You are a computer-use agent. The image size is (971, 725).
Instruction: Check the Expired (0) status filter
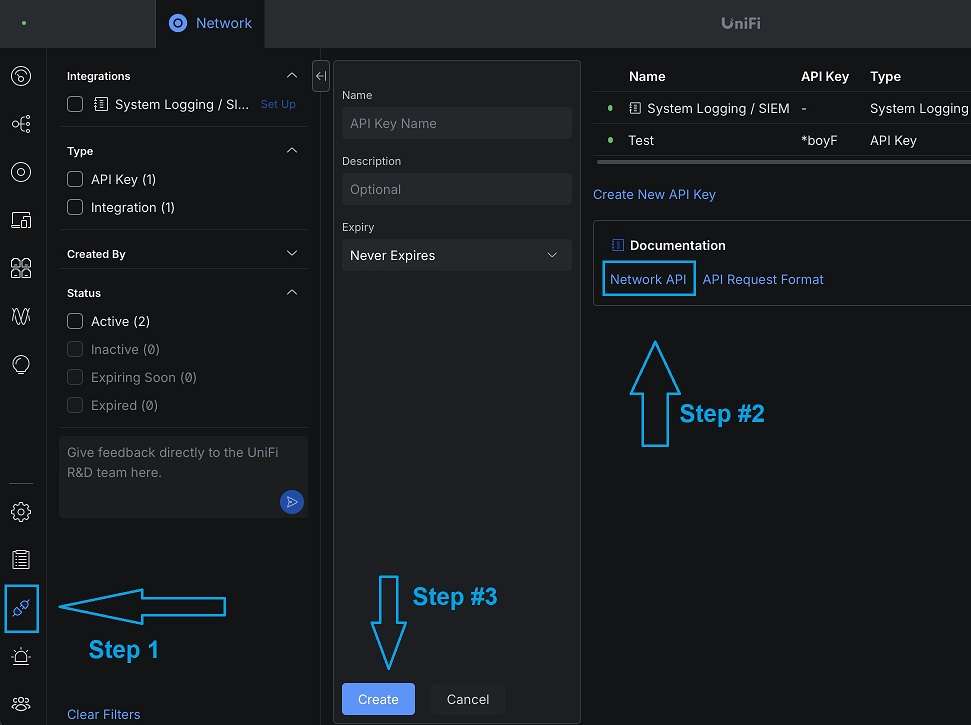[75, 406]
